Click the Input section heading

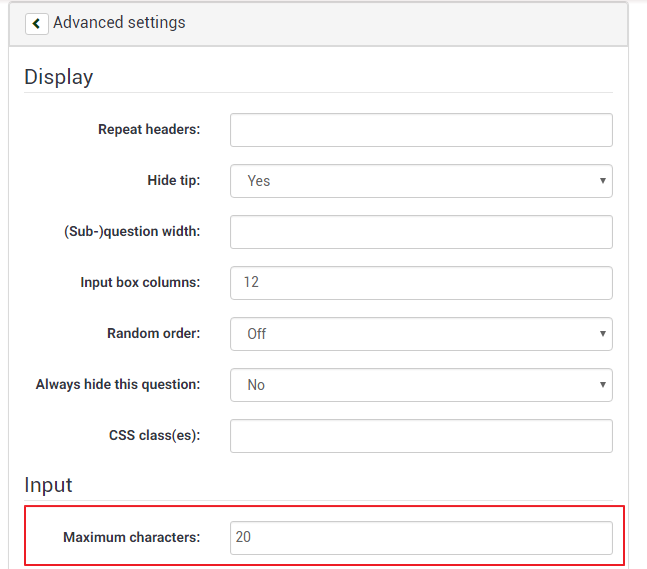[48, 485]
